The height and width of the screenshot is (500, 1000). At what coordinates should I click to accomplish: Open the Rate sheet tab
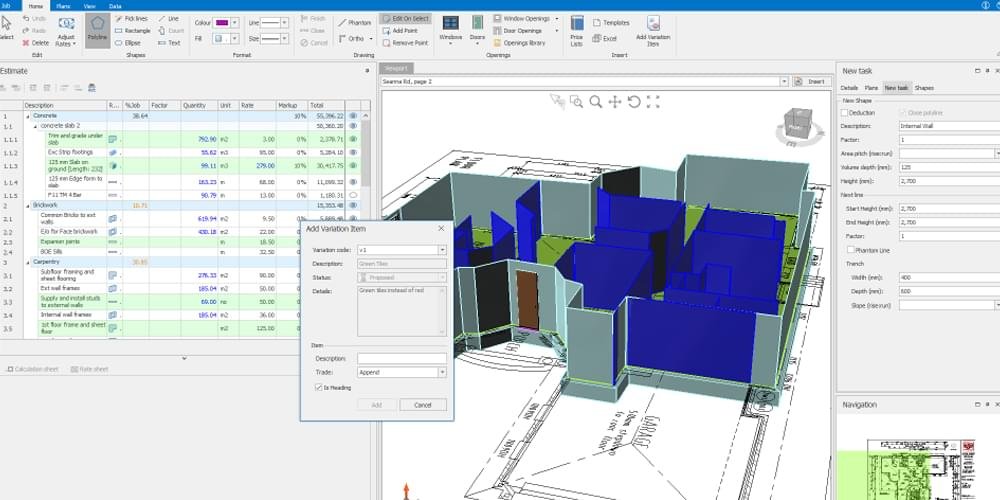point(89,369)
